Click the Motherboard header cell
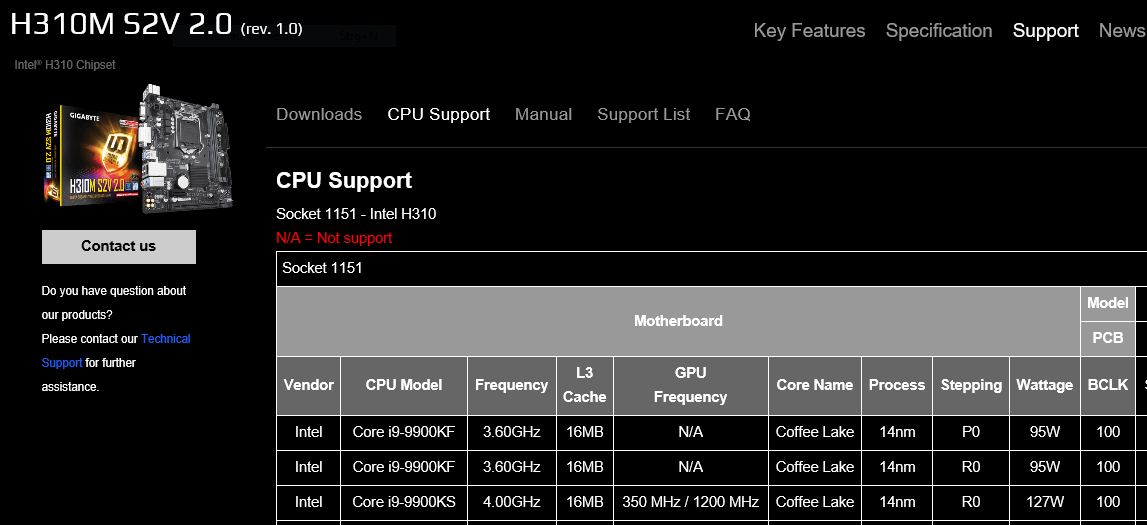This screenshot has width=1147, height=525. point(678,321)
